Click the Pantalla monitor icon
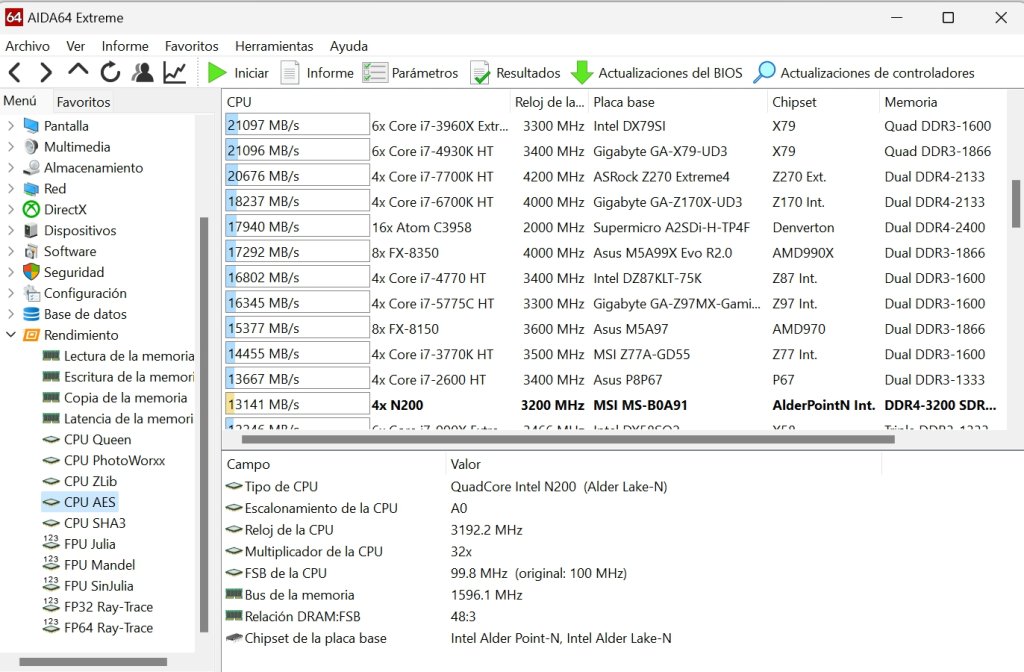 (31, 125)
